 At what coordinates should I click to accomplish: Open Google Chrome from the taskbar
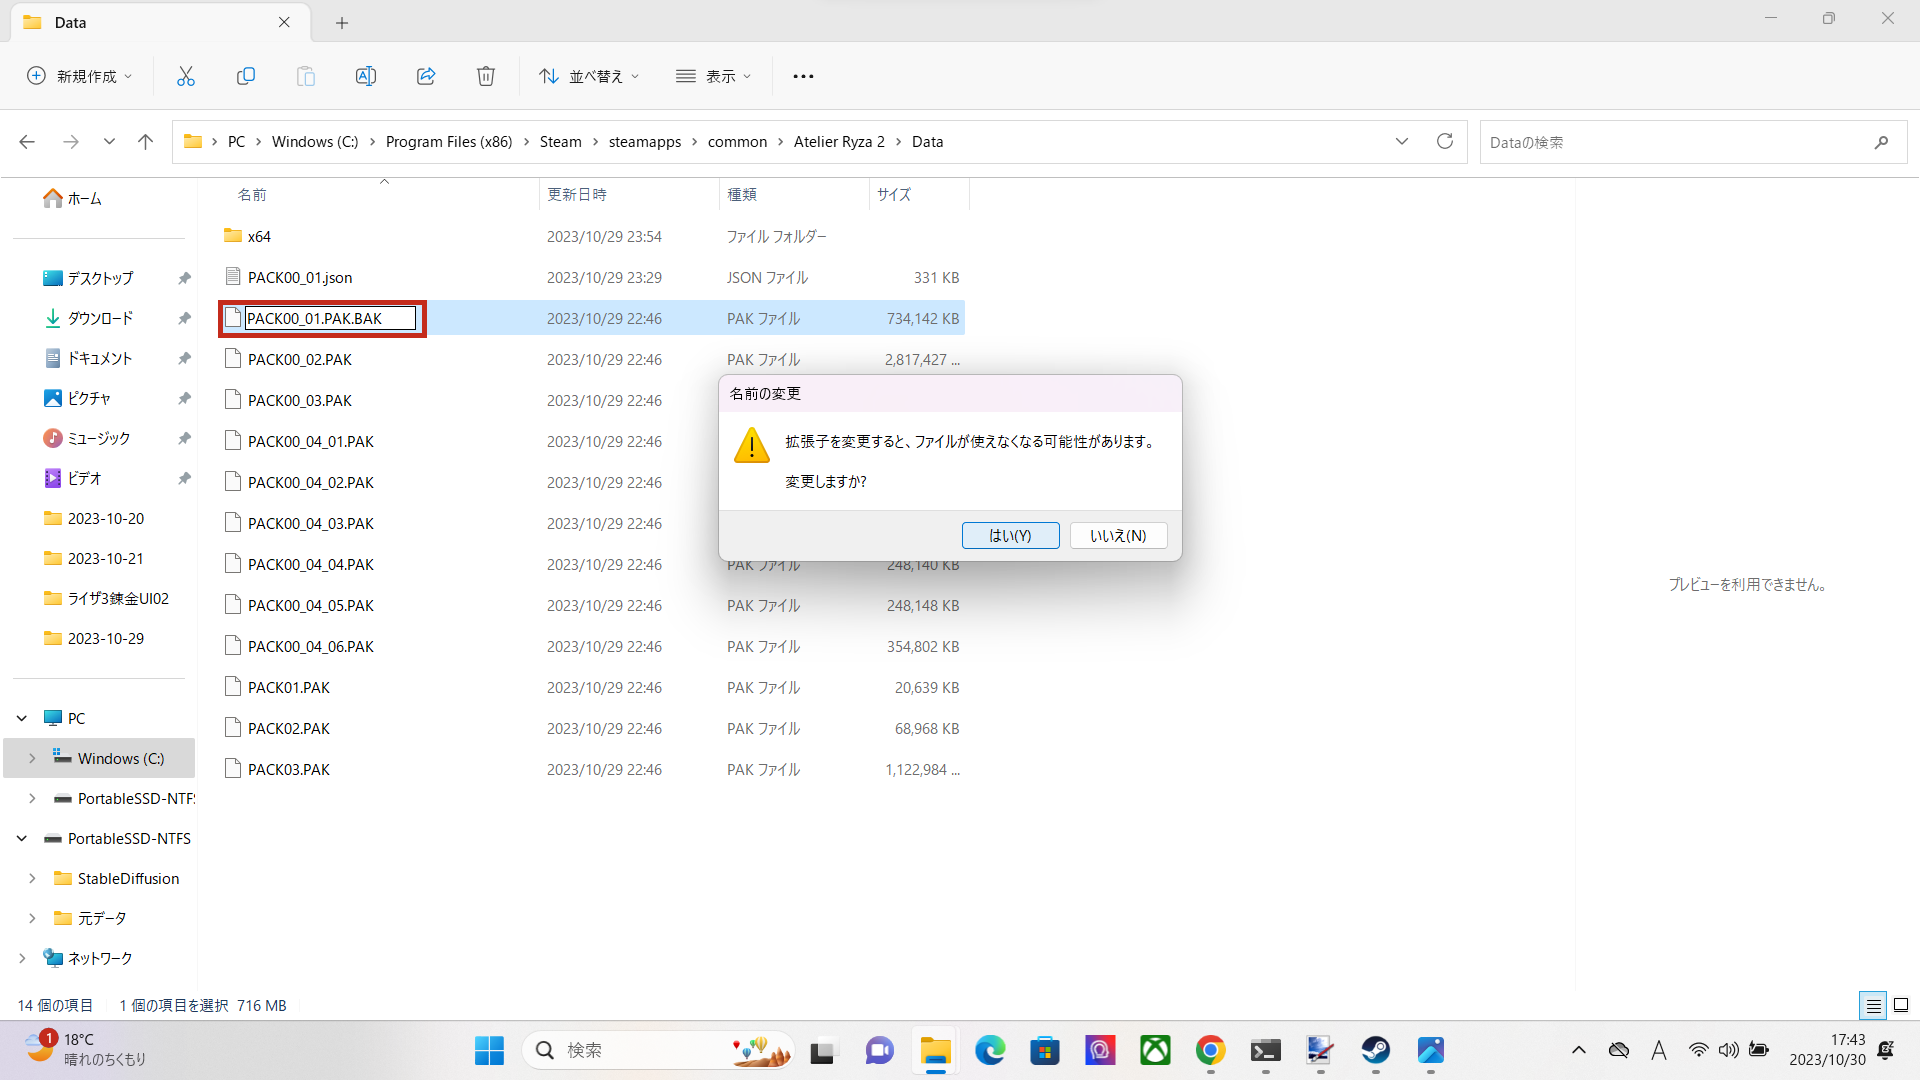click(1210, 1050)
